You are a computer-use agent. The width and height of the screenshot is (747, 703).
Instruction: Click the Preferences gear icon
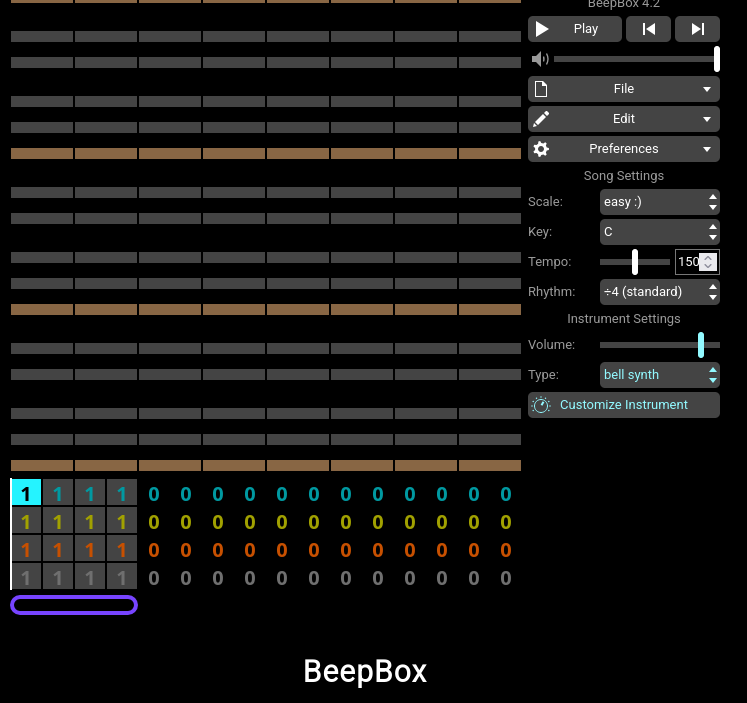pos(541,149)
